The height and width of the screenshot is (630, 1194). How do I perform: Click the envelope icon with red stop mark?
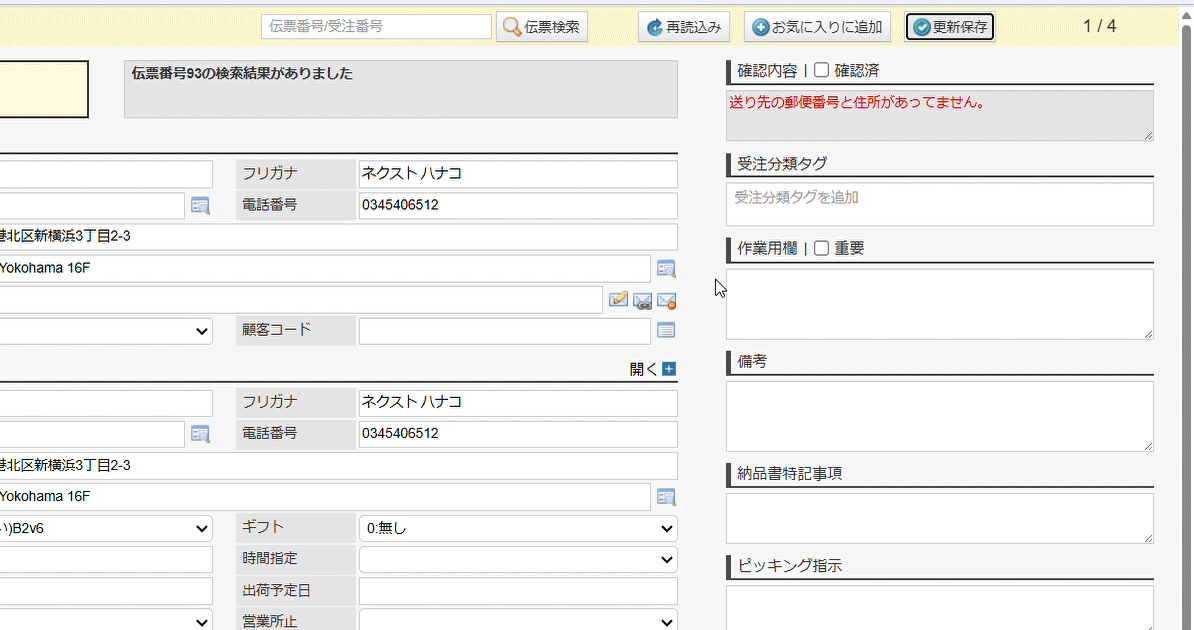tap(667, 300)
